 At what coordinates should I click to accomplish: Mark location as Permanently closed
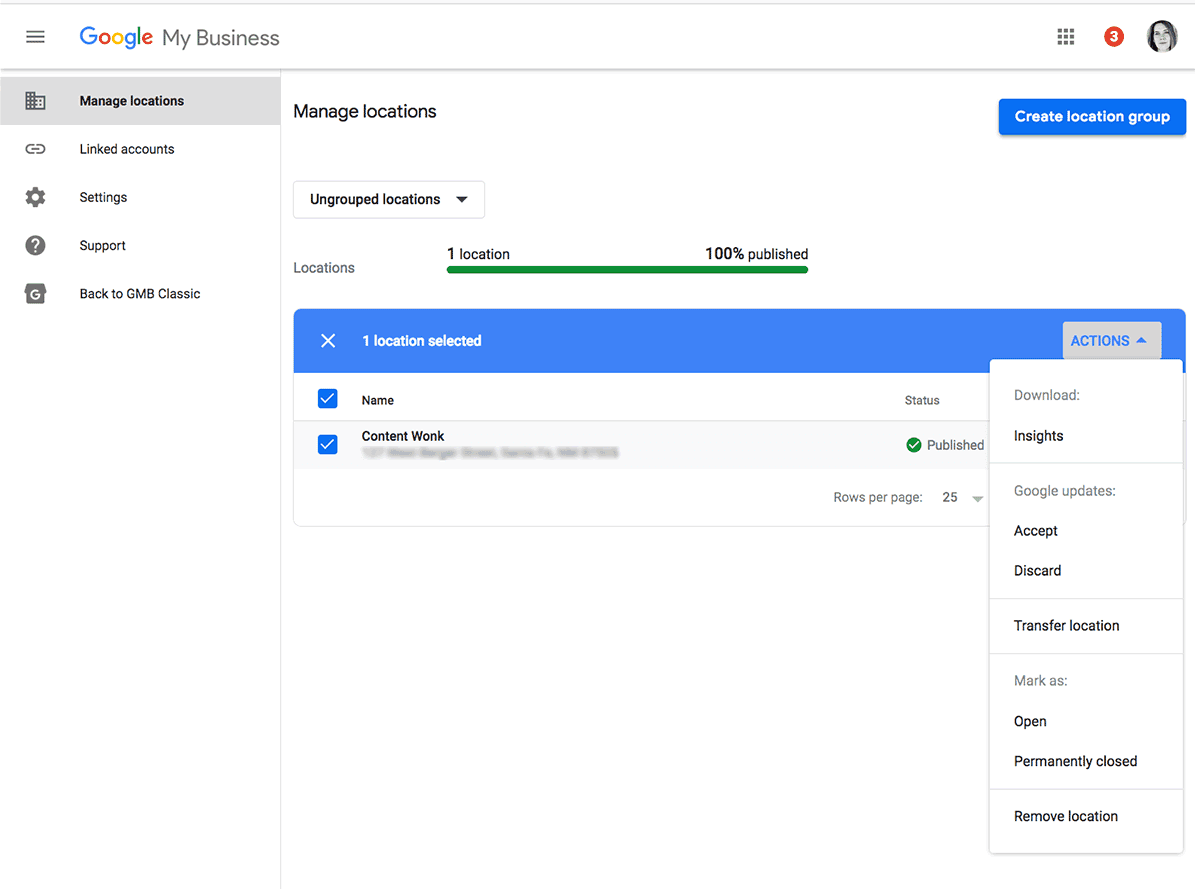click(1086, 761)
